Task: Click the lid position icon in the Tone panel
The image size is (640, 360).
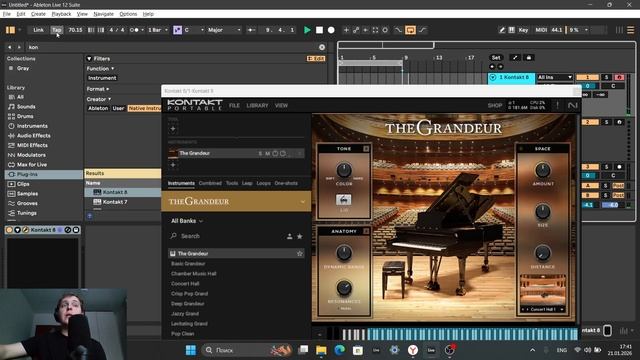Action: [x=344, y=200]
